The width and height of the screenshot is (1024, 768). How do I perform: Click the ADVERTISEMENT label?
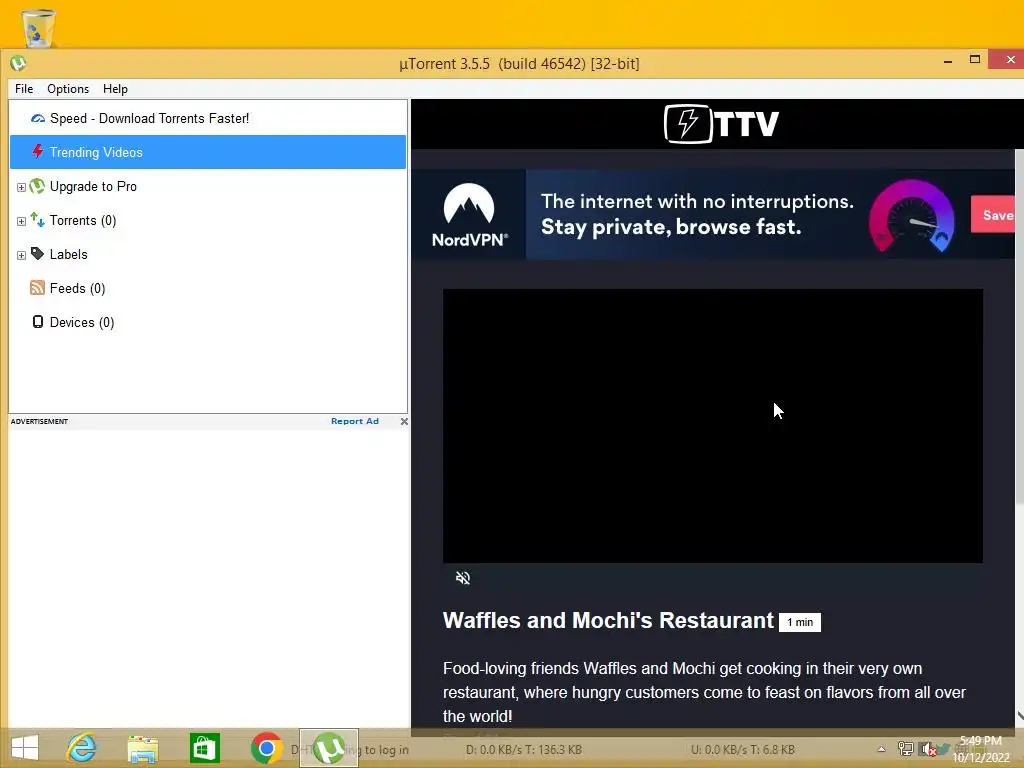[39, 421]
